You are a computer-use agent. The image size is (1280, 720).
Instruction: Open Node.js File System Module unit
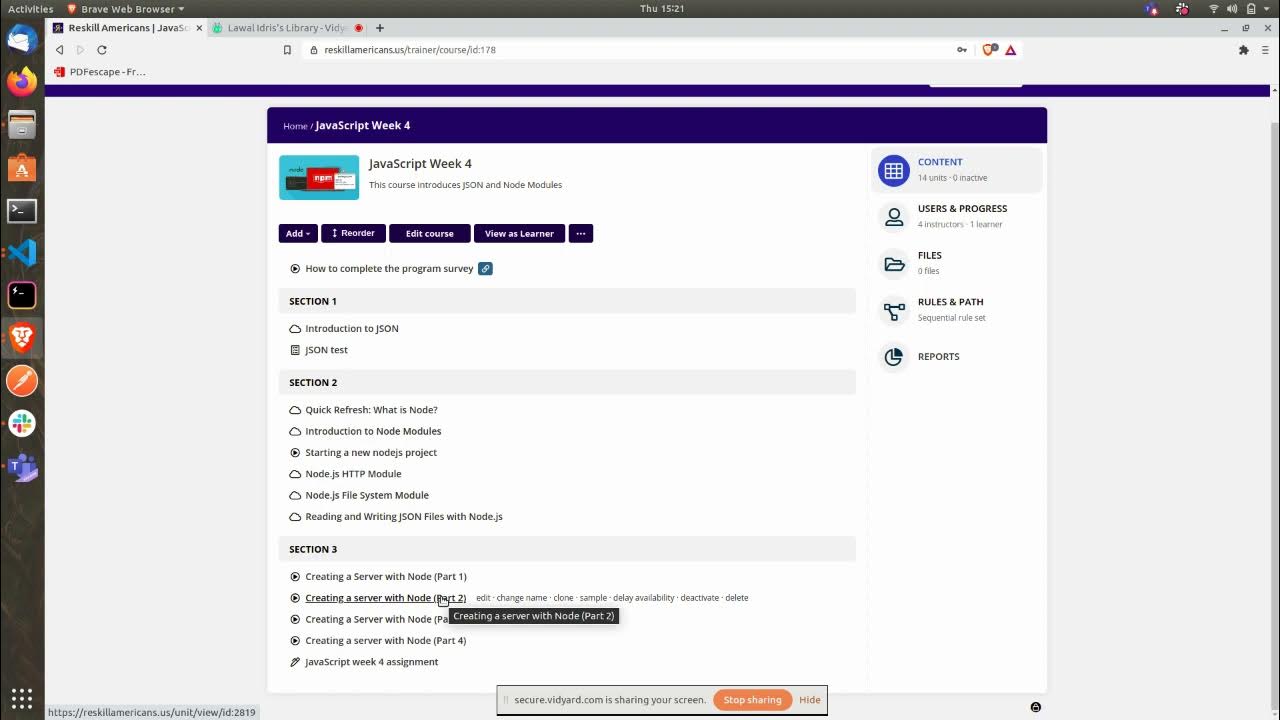pyautogui.click(x=367, y=495)
